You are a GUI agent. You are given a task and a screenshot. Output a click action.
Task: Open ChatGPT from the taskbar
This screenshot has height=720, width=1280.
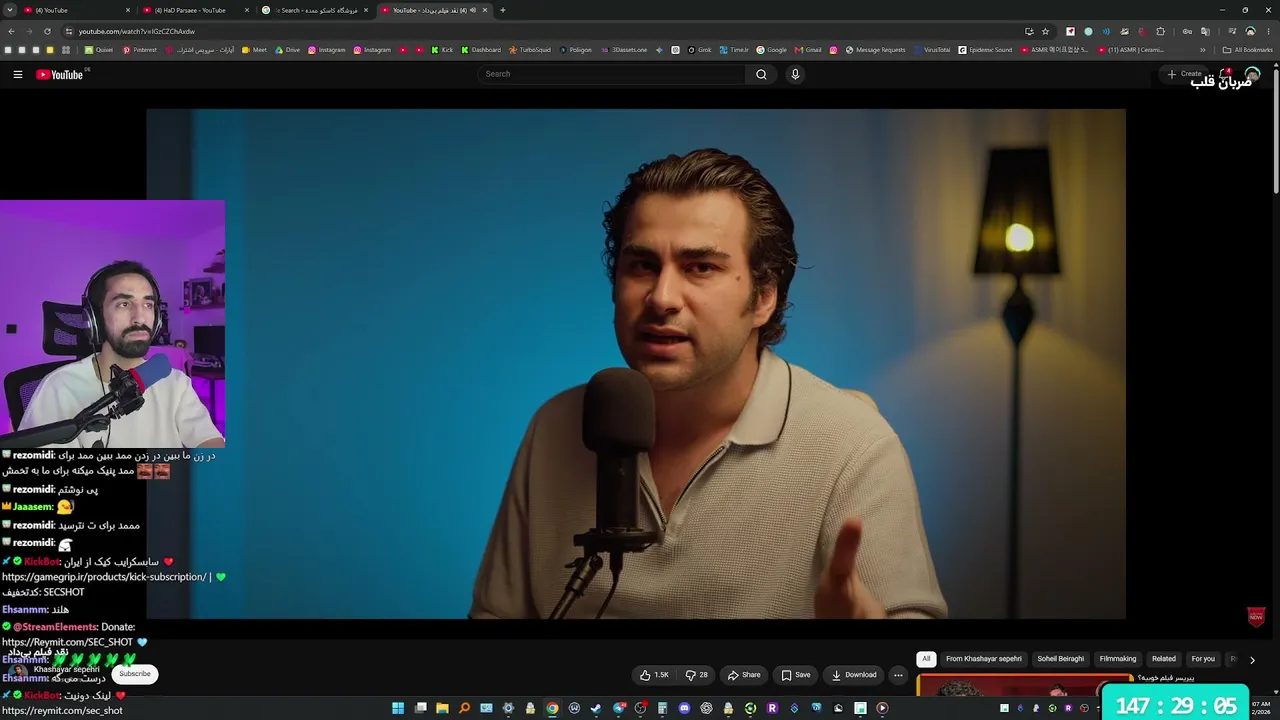(706, 708)
